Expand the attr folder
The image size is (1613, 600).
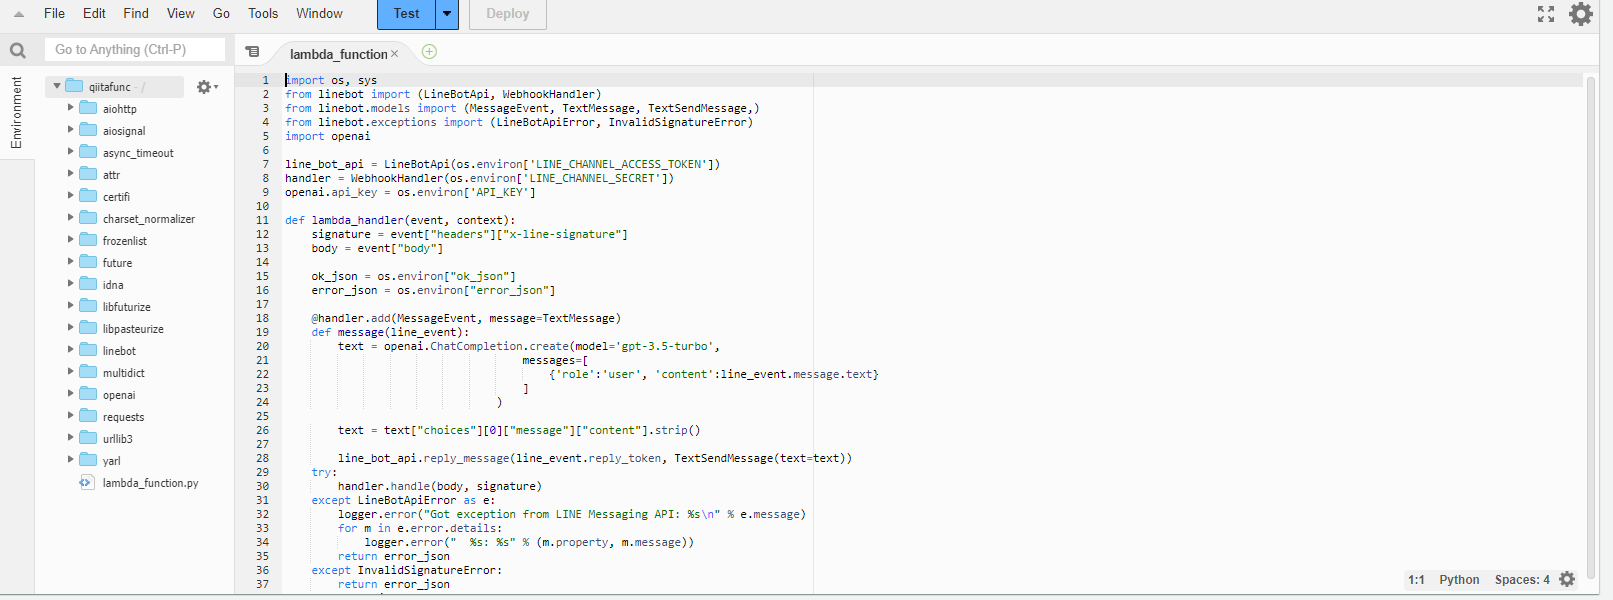[x=70, y=174]
